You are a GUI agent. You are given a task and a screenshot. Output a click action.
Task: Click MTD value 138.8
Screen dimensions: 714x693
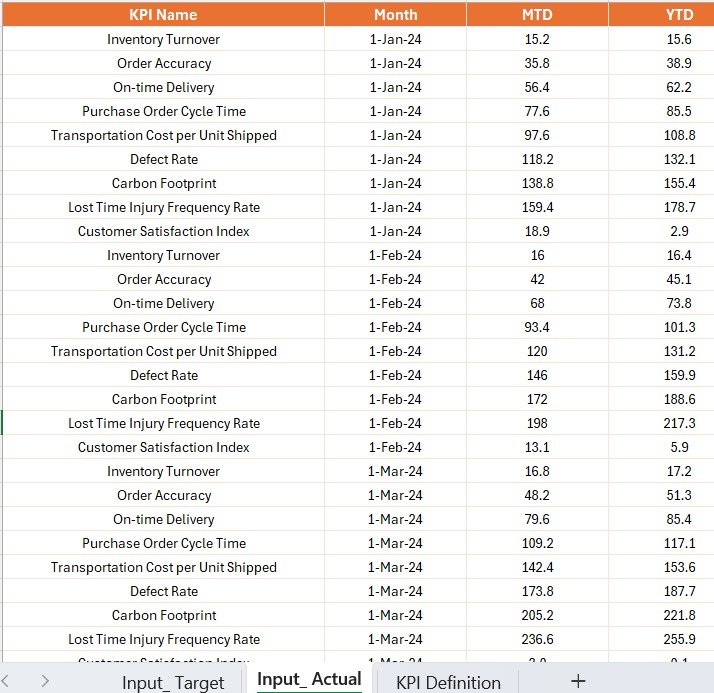click(537, 183)
